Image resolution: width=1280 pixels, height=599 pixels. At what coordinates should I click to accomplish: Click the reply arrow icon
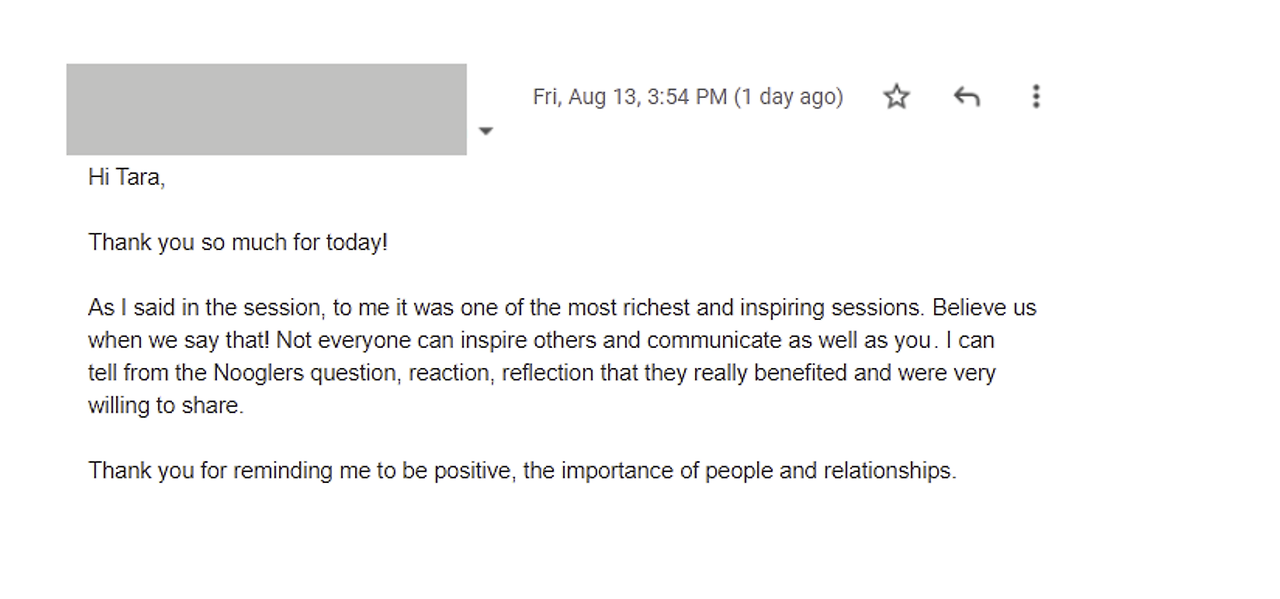[x=966, y=96]
